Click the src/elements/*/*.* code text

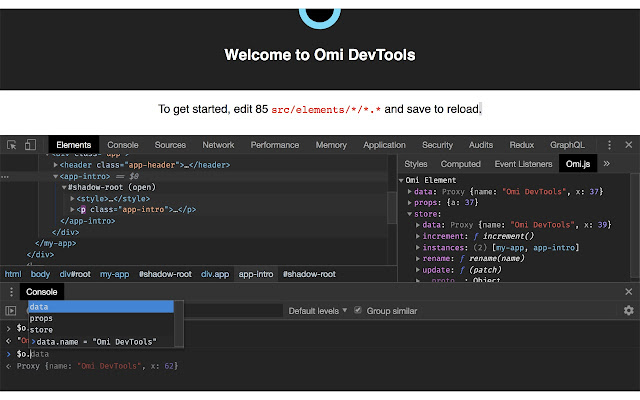click(x=326, y=109)
